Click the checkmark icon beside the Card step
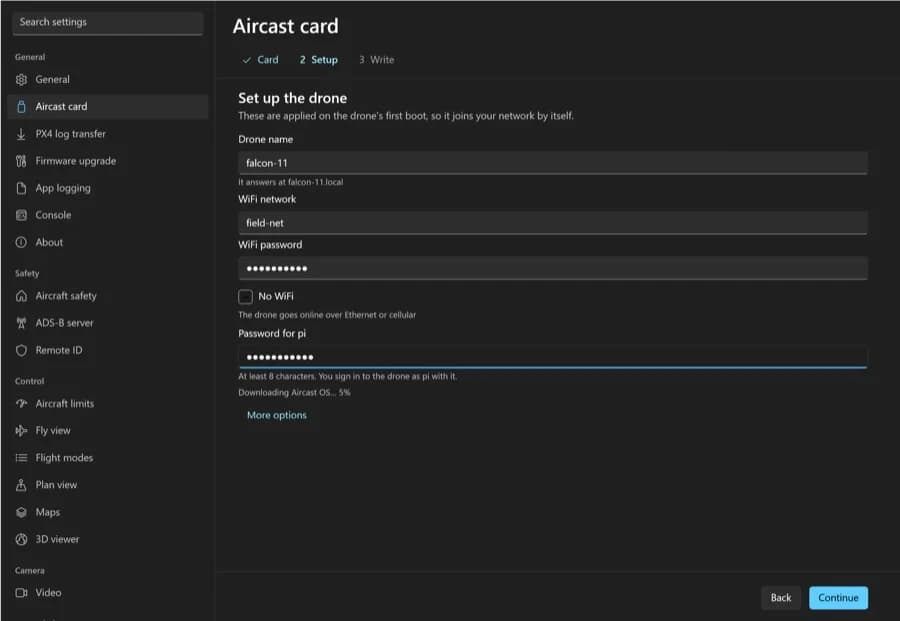This screenshot has width=900, height=621. click(246, 60)
